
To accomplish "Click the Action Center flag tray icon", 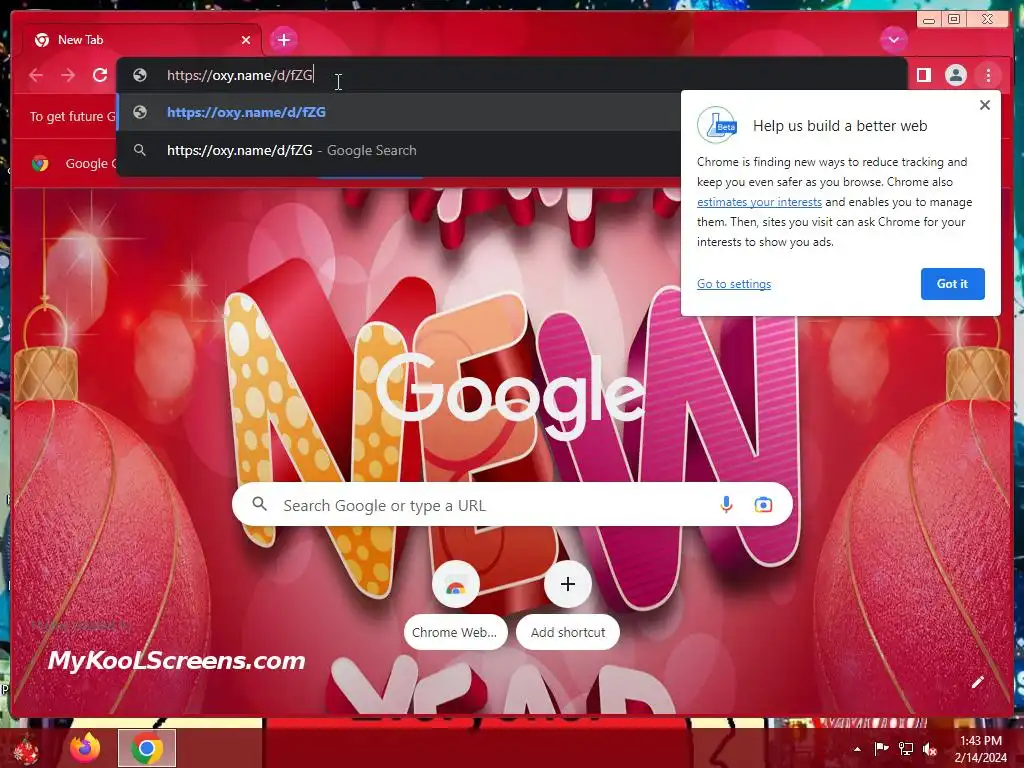I will click(881, 748).
